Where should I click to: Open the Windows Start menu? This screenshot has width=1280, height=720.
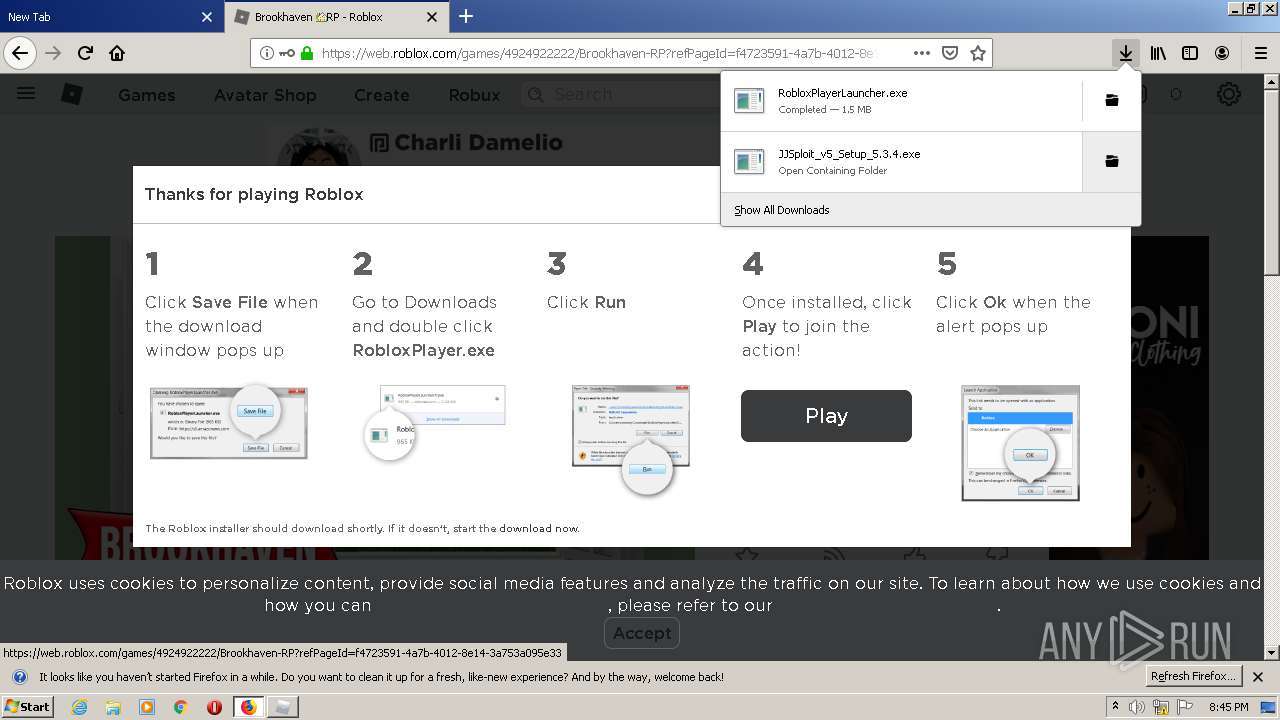(x=27, y=706)
